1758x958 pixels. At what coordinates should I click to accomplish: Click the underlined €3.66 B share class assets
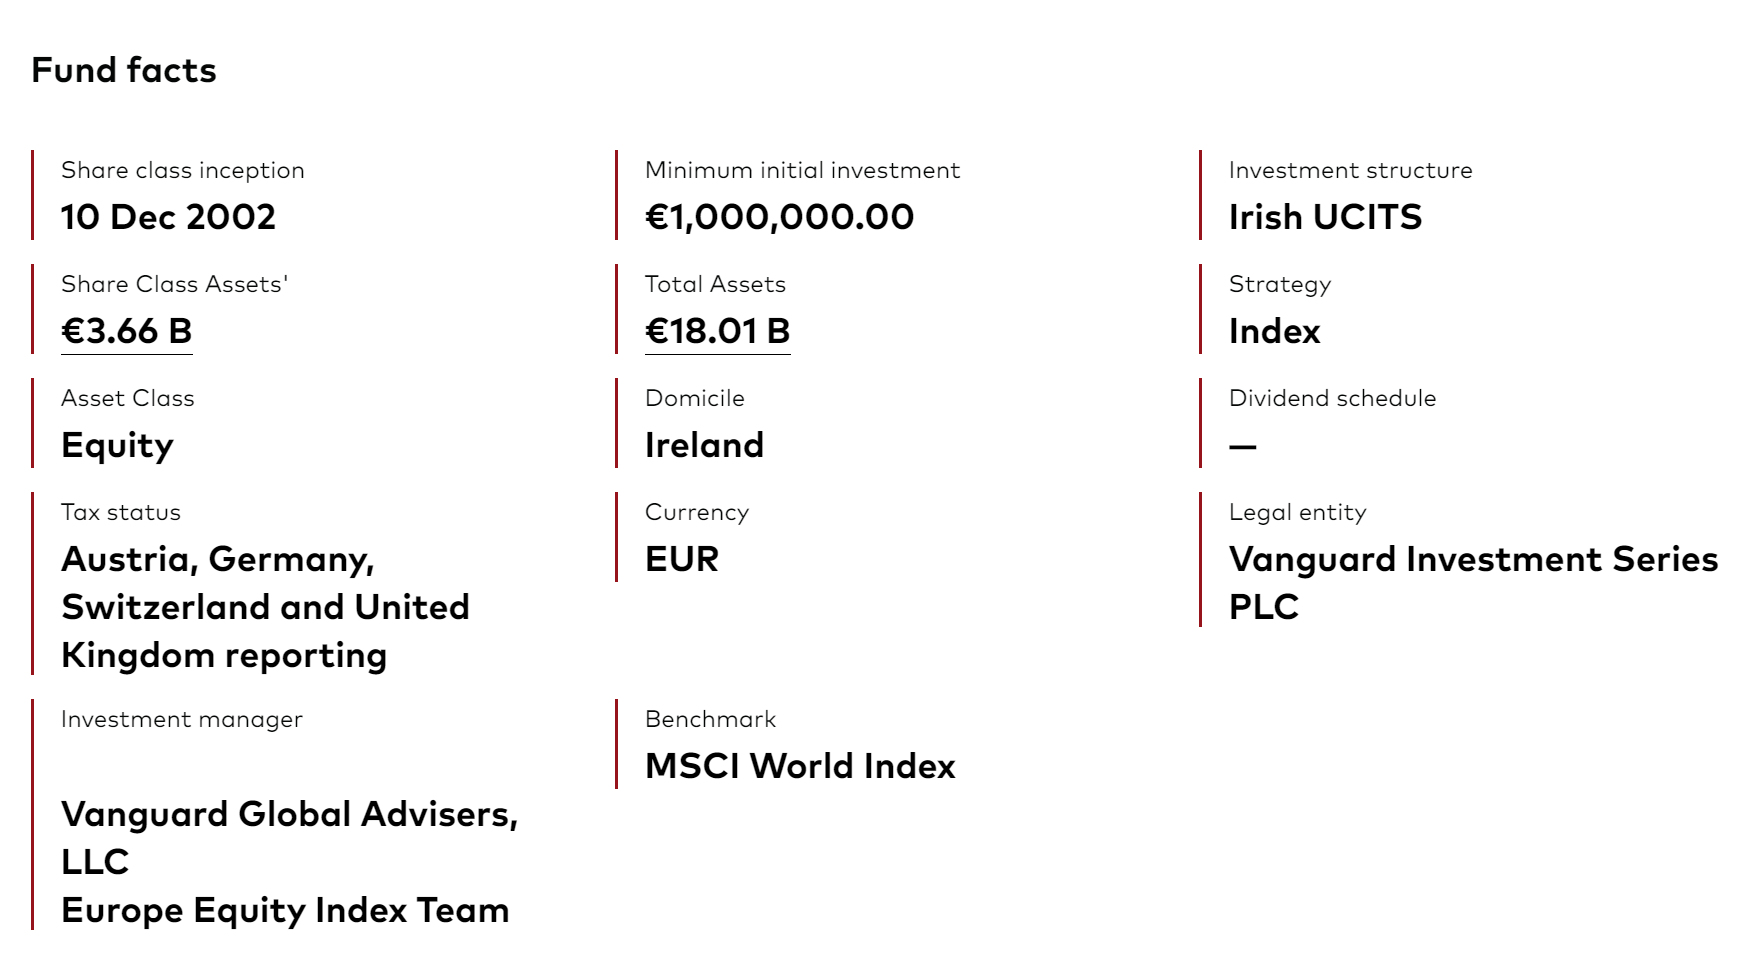tap(126, 331)
